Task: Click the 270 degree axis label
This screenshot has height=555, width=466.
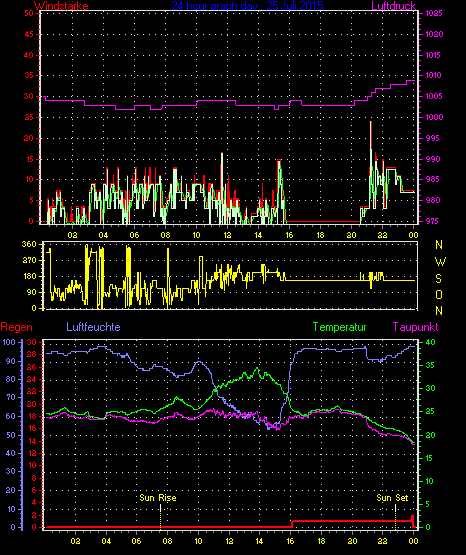Action: [29, 260]
